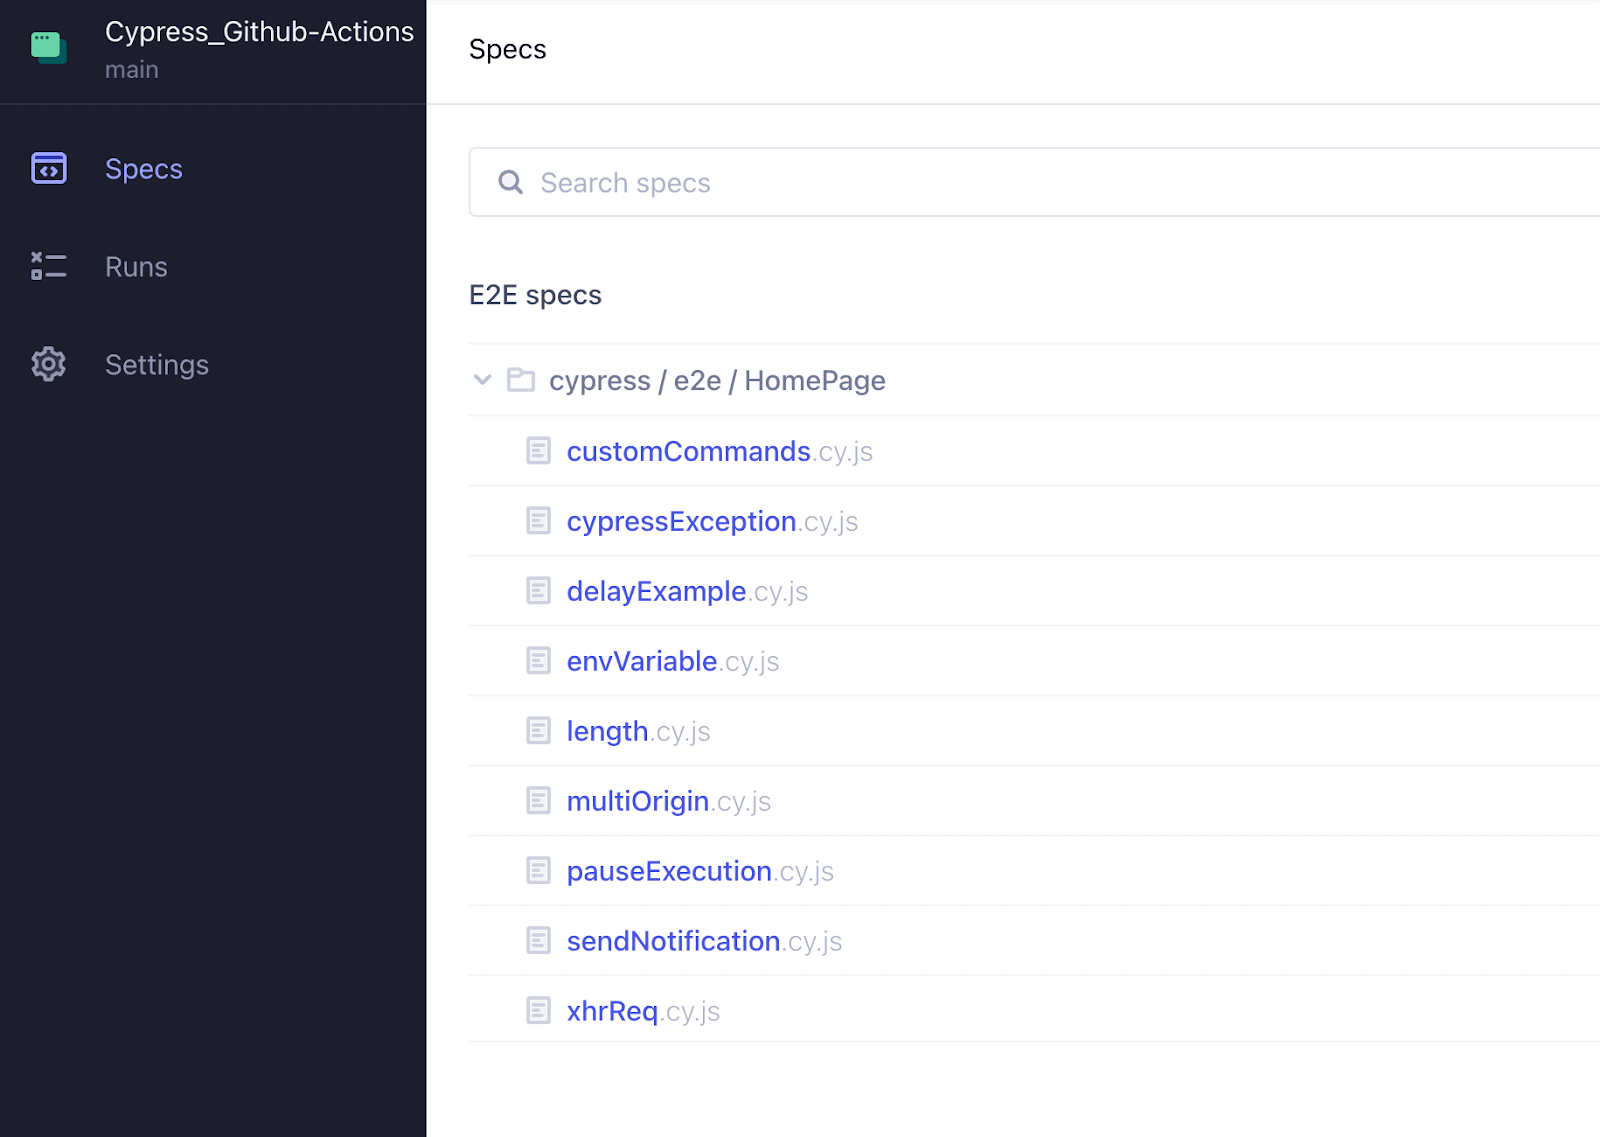Image resolution: width=1600 pixels, height=1137 pixels.
Task: Collapse the cypress / e2e / HomePage folder
Action: pyautogui.click(x=483, y=380)
